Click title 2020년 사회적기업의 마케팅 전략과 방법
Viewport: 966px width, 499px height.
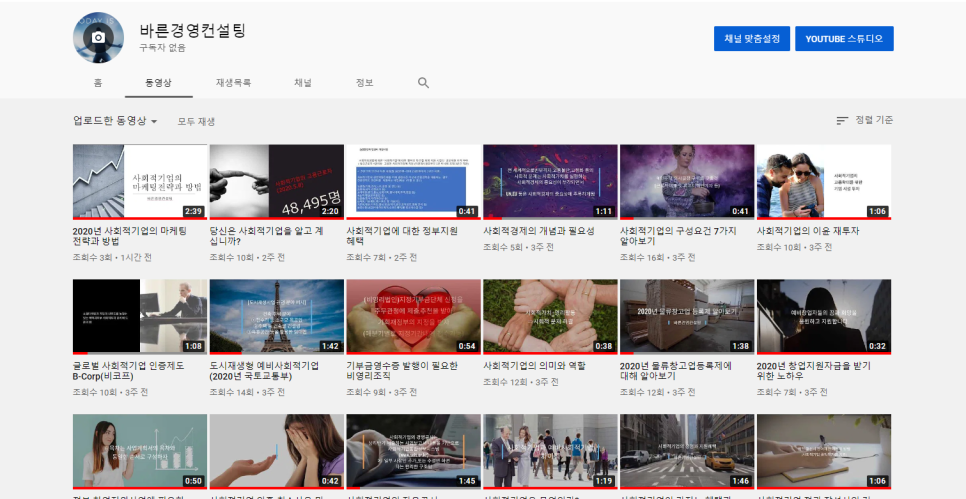coord(129,236)
